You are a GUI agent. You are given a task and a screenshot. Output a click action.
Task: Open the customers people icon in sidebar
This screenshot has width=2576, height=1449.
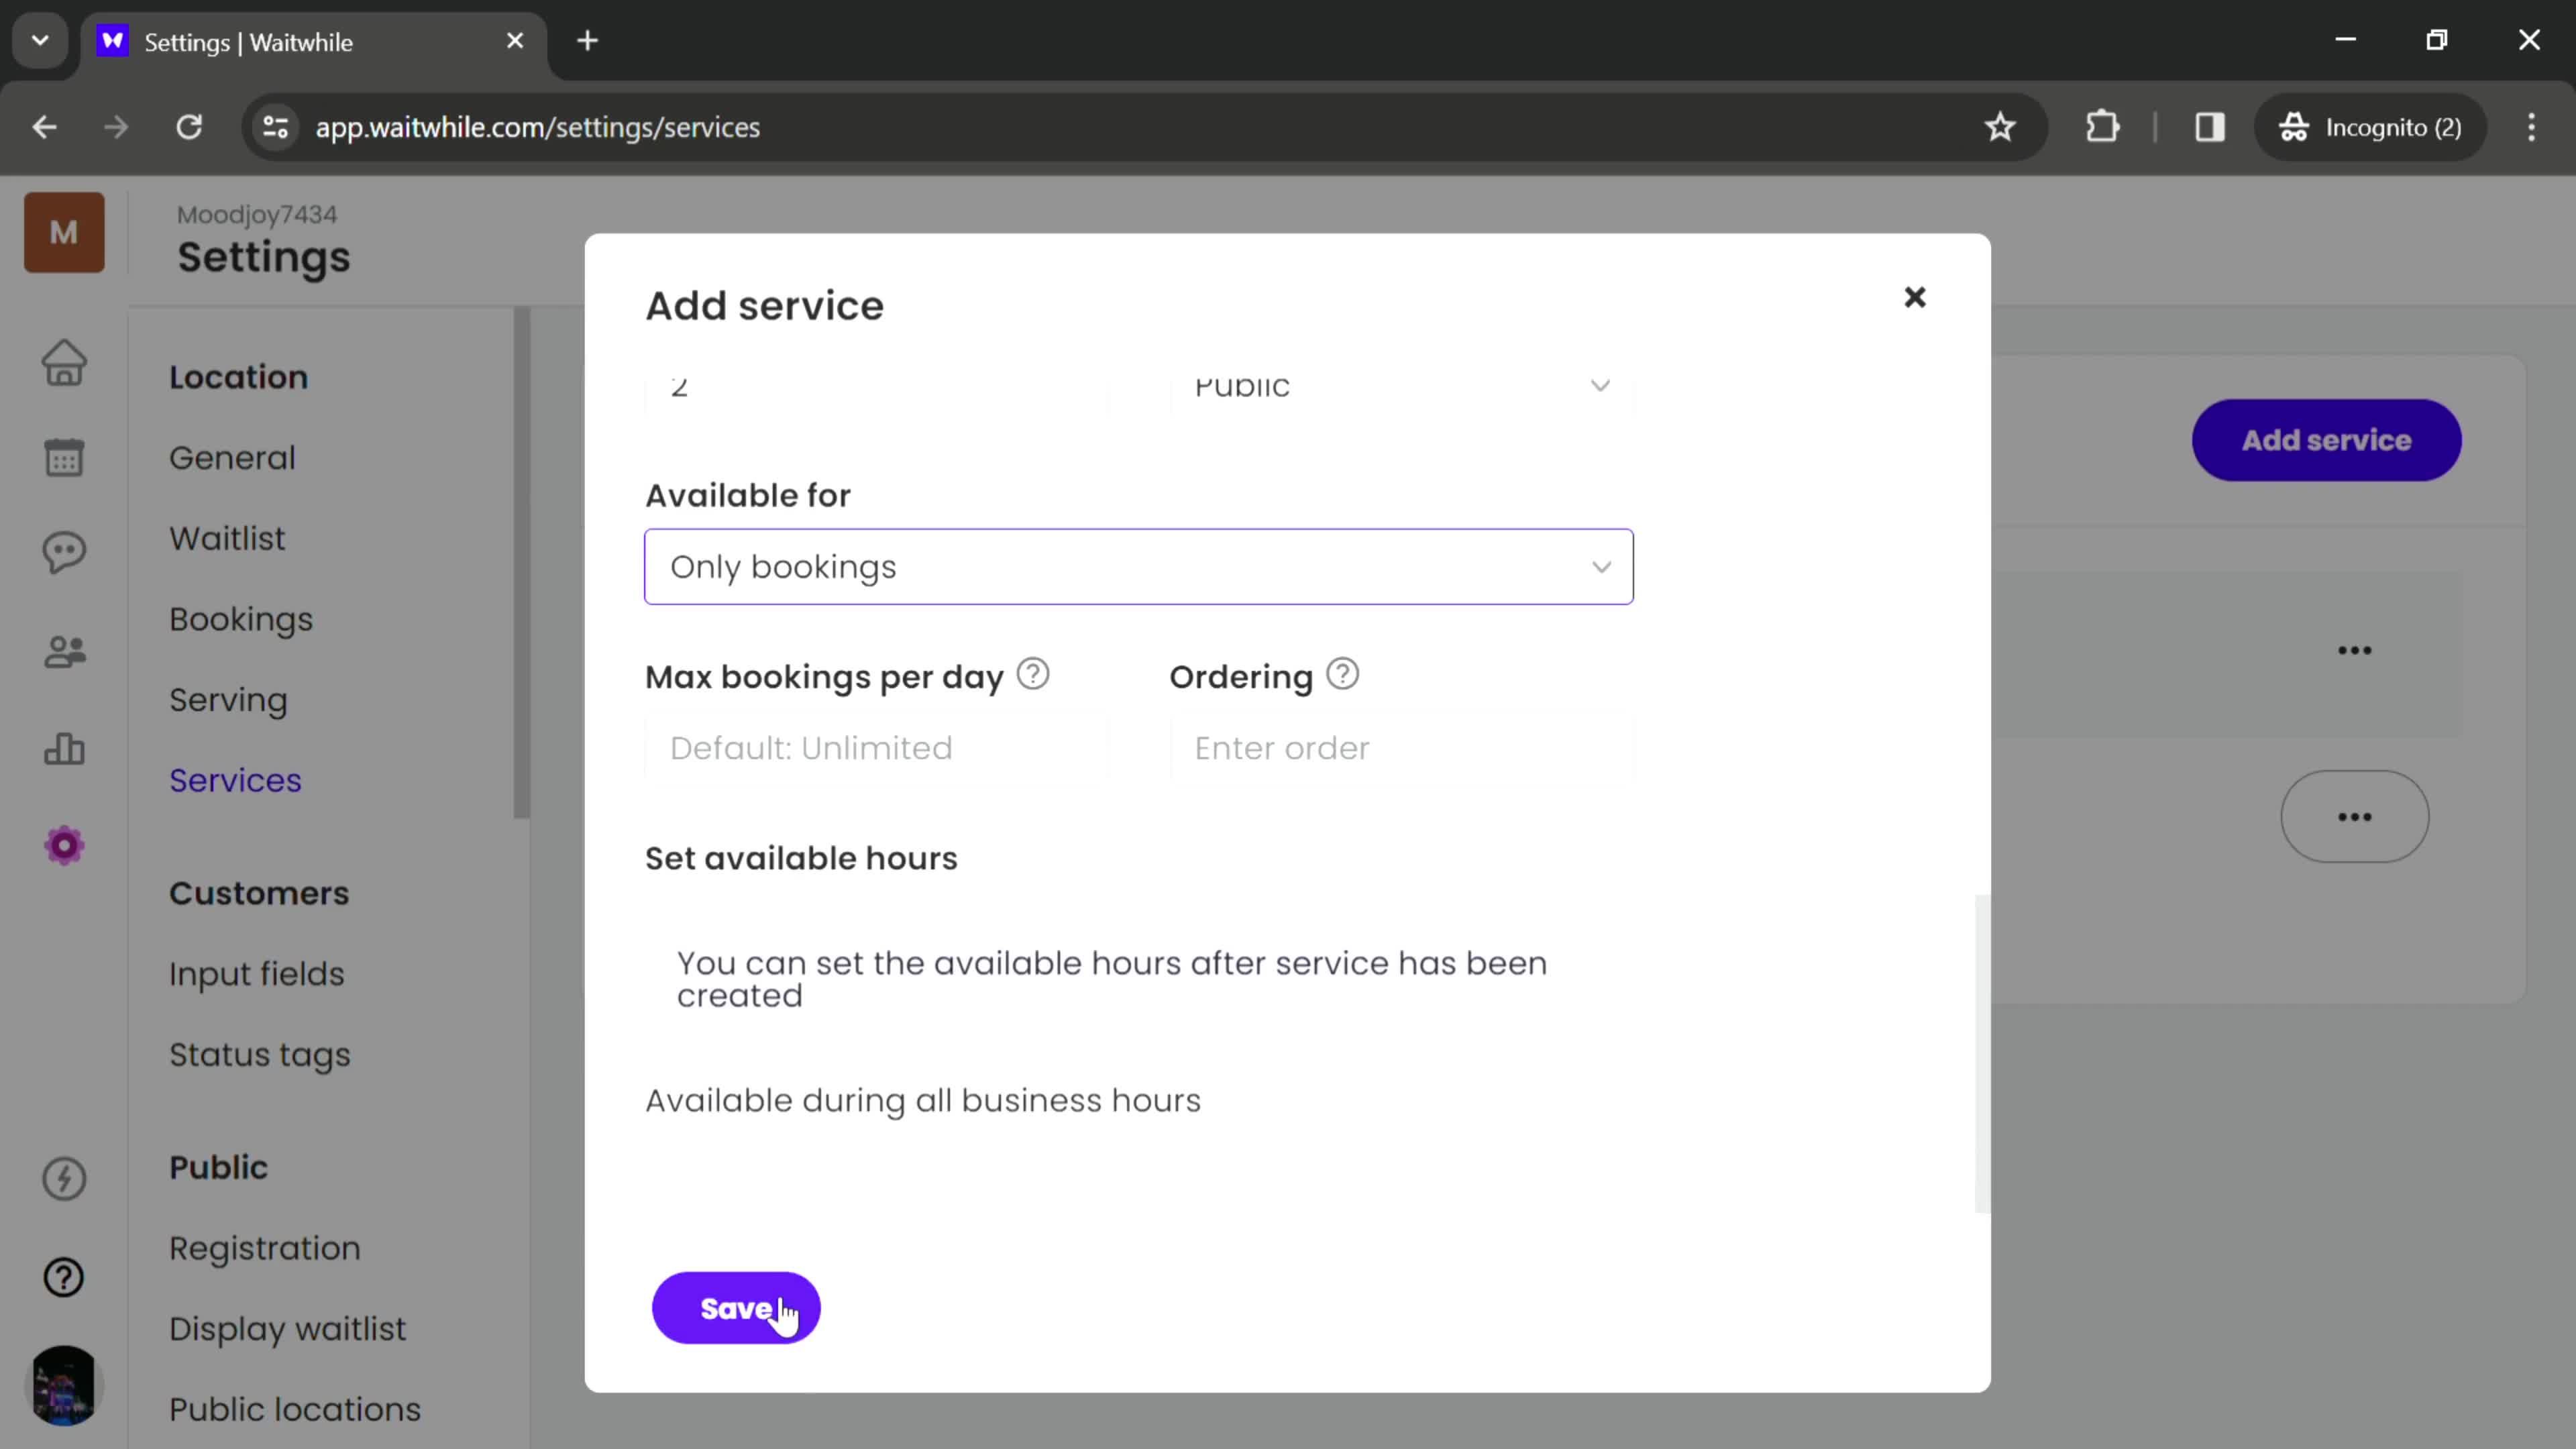pos(64,652)
